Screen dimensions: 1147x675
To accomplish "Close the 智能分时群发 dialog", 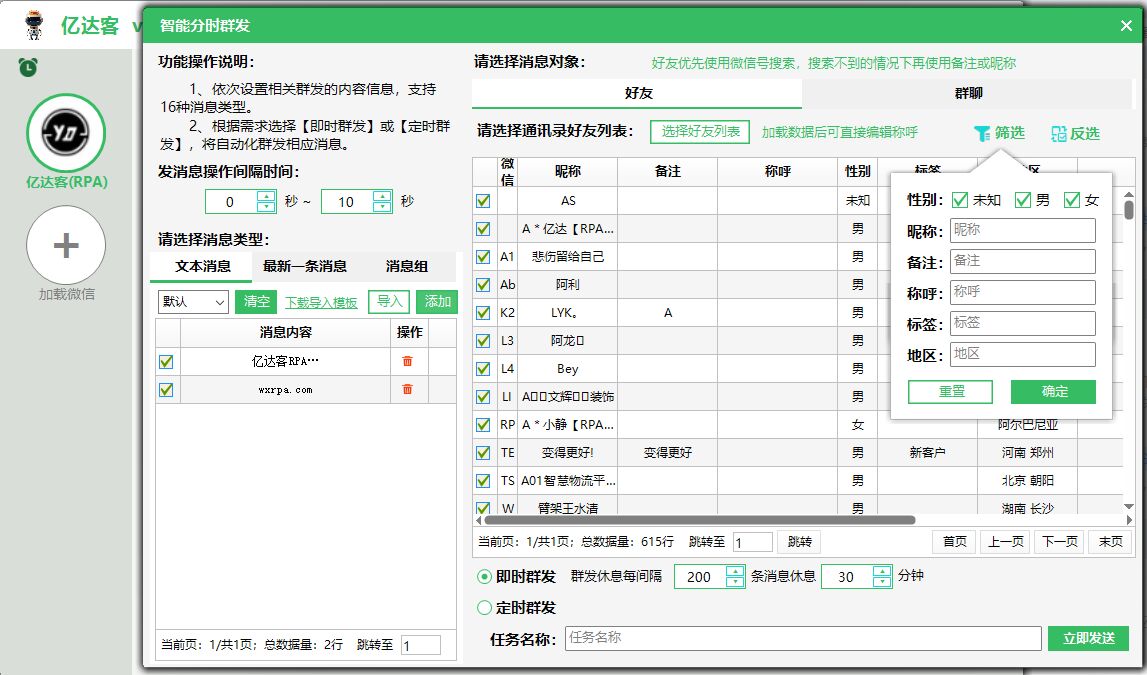I will coord(1126,26).
